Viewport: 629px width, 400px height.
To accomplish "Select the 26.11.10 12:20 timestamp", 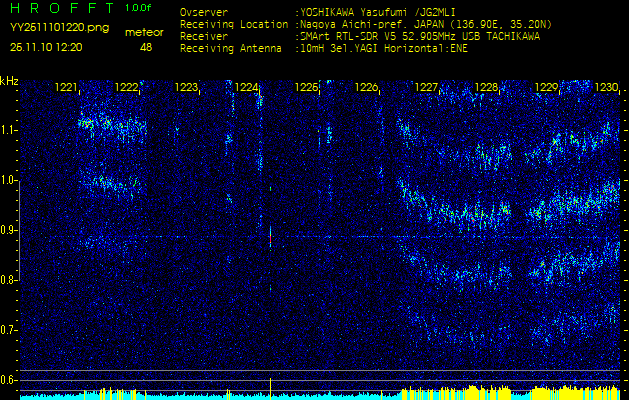I will pos(45,47).
